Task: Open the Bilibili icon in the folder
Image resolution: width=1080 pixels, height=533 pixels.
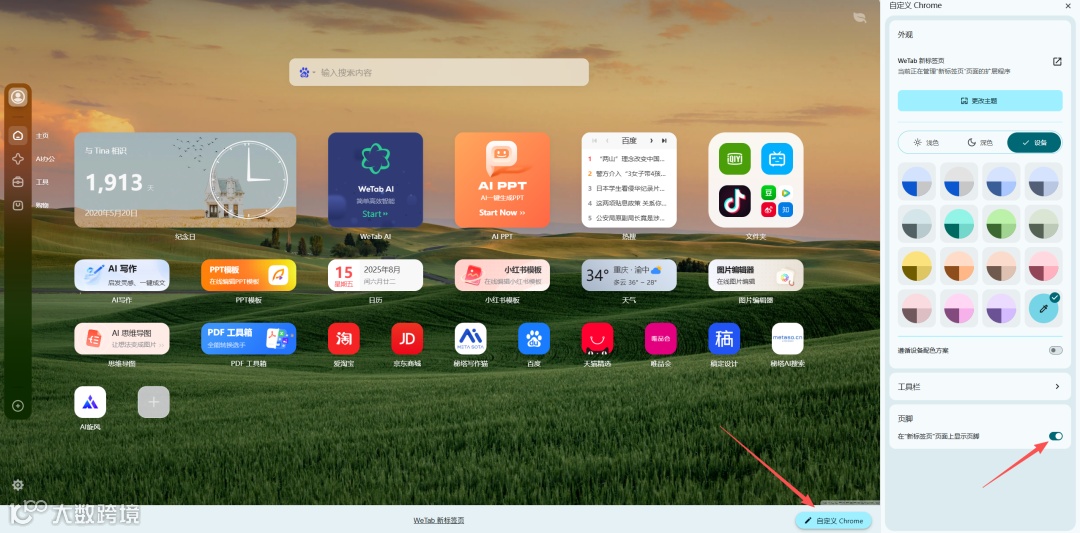Action: (777, 159)
